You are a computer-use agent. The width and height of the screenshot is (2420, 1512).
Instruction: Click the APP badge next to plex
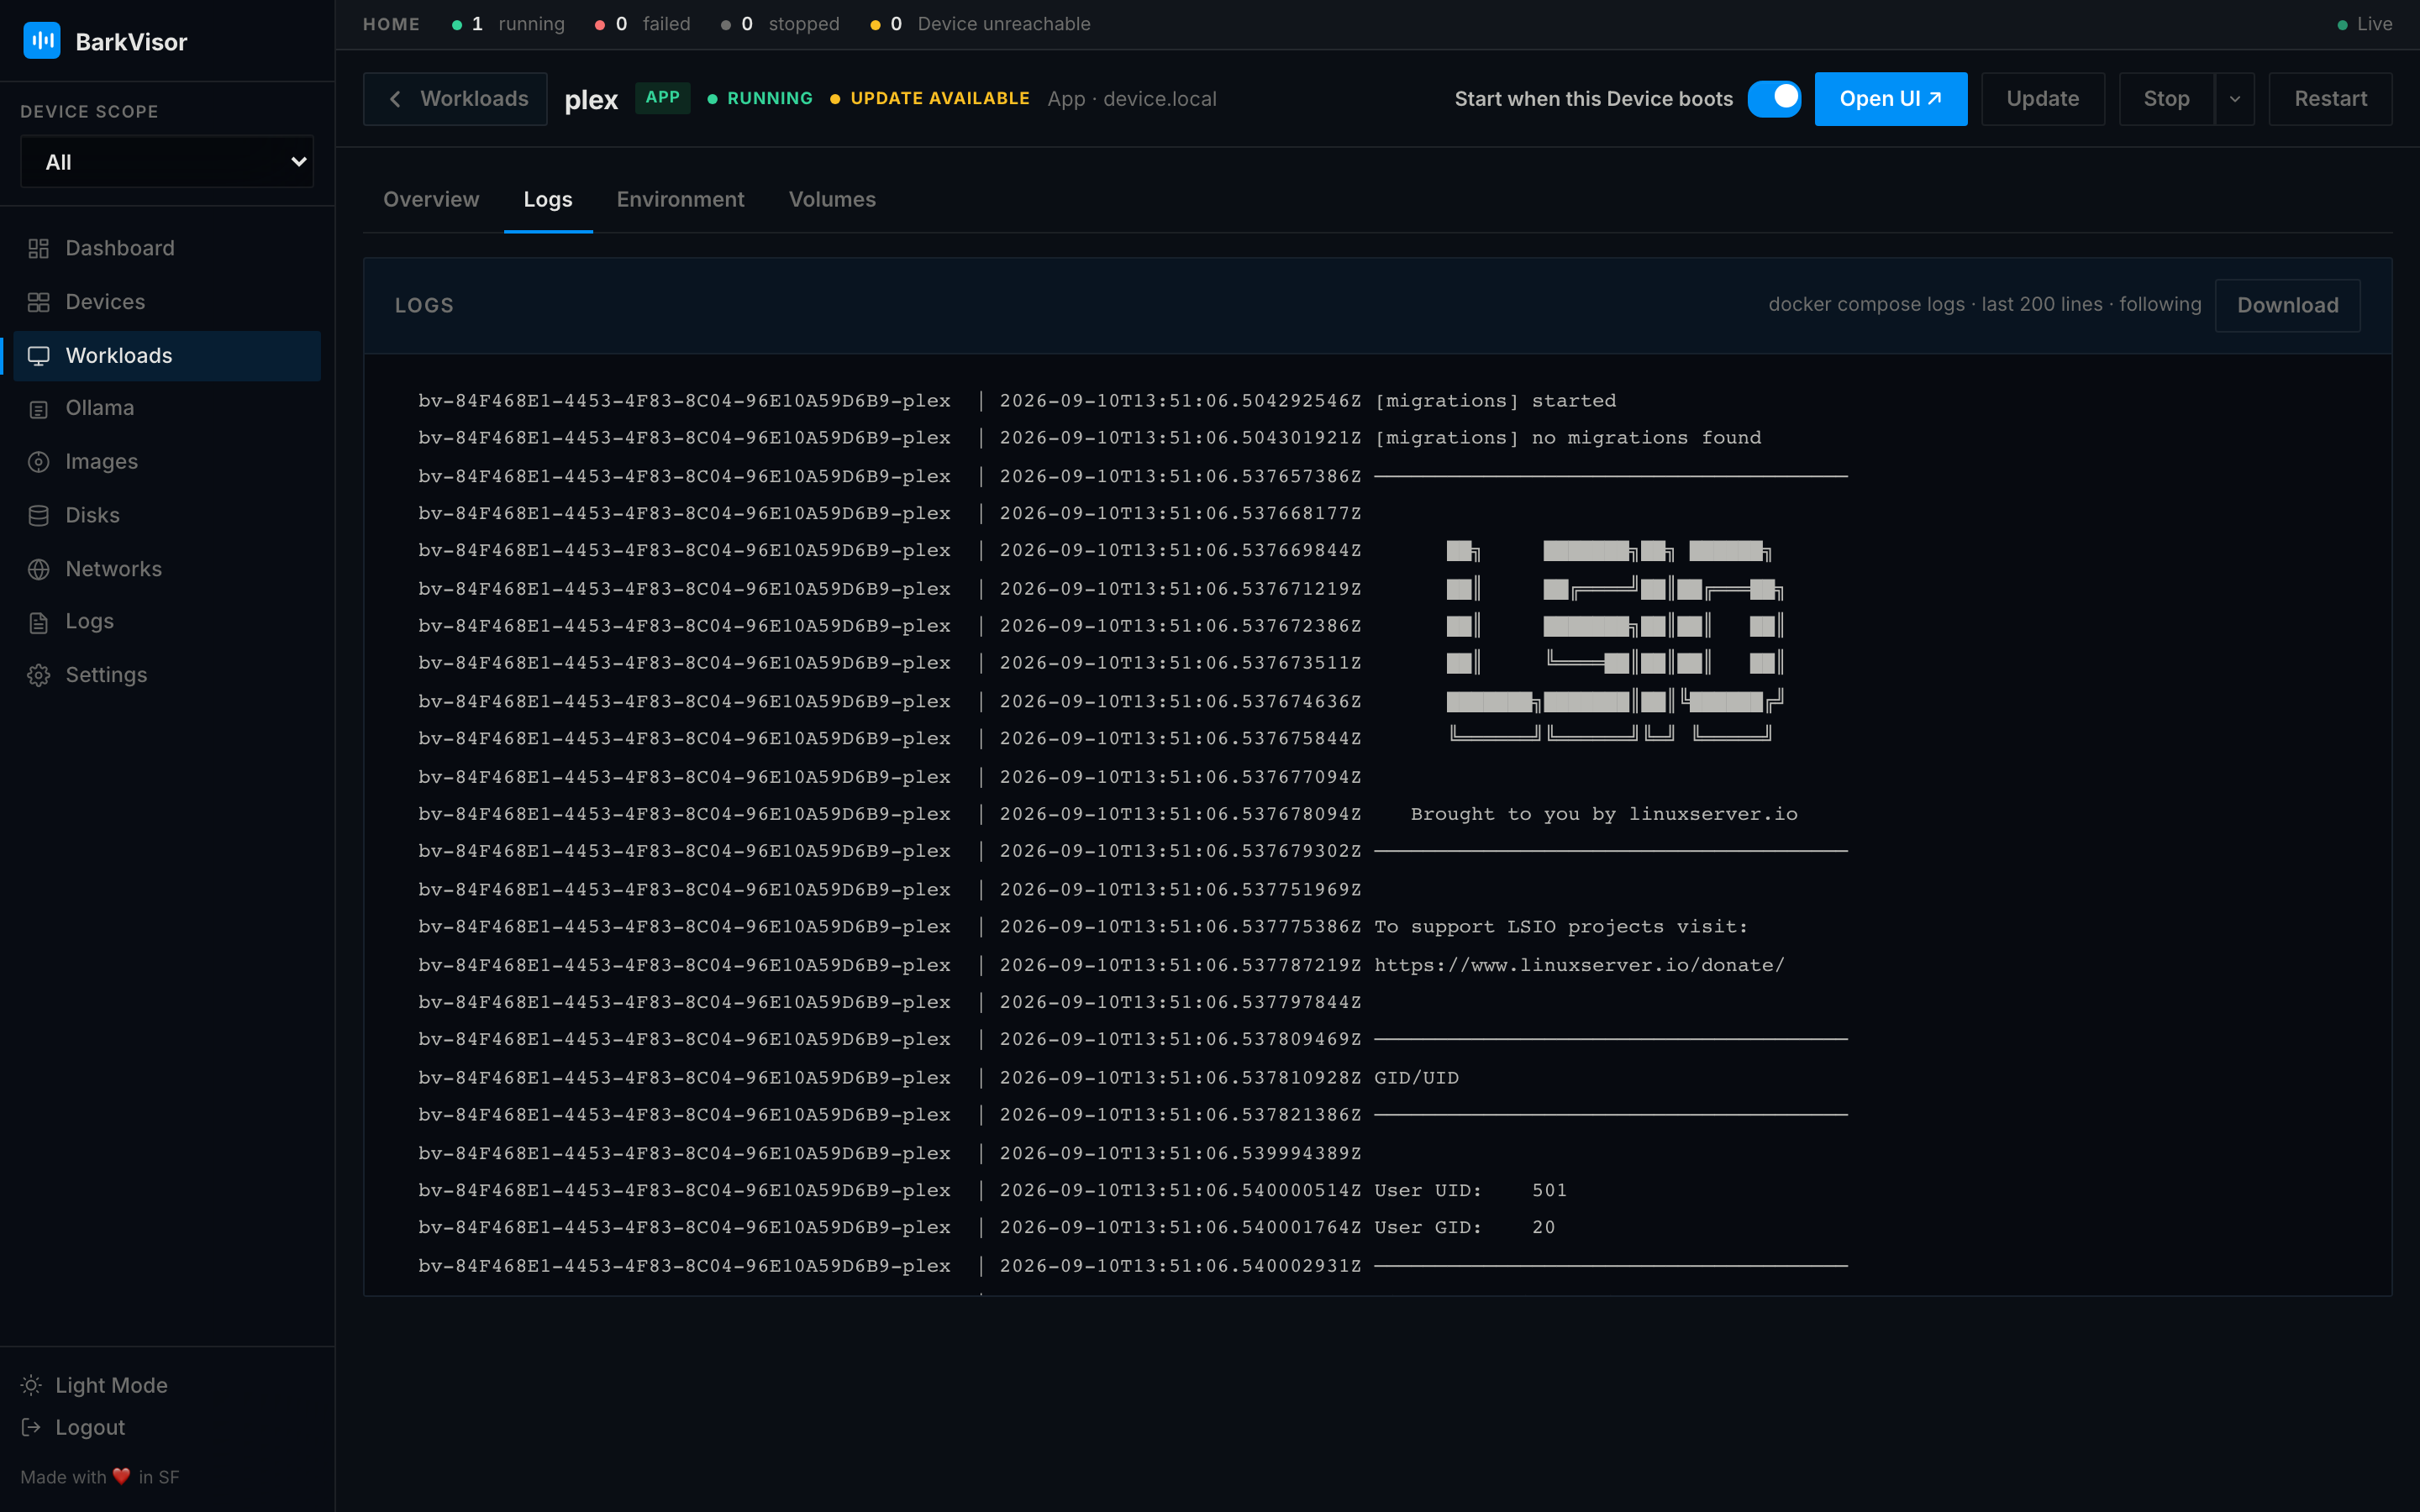tap(662, 98)
